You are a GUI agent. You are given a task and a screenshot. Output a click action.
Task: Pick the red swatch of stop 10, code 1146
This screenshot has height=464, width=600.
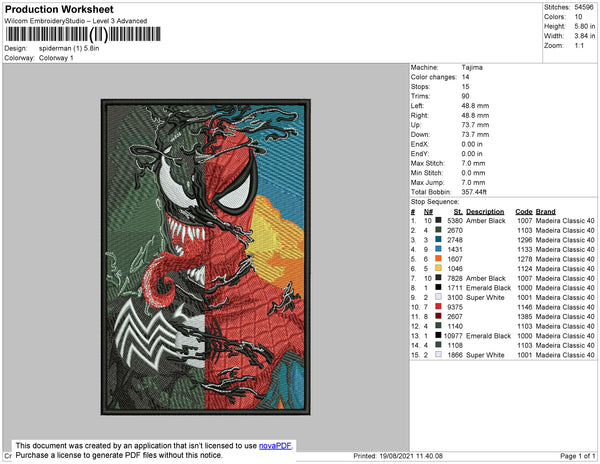[438, 306]
